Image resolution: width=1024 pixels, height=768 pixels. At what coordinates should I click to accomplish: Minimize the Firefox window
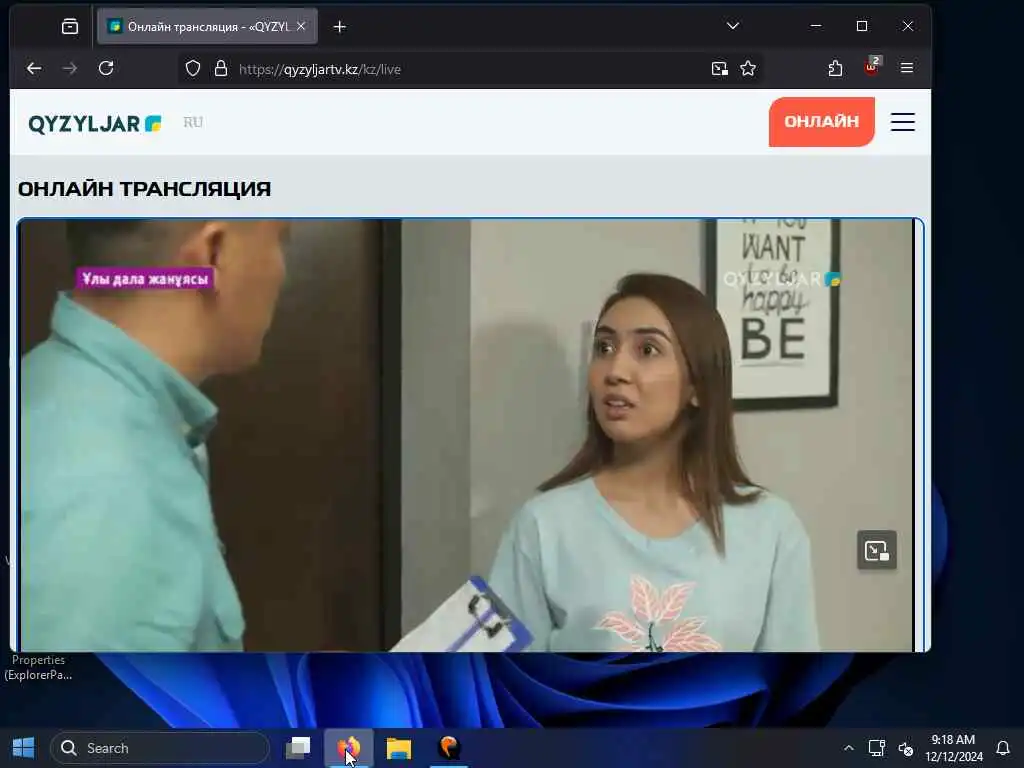[x=816, y=26]
